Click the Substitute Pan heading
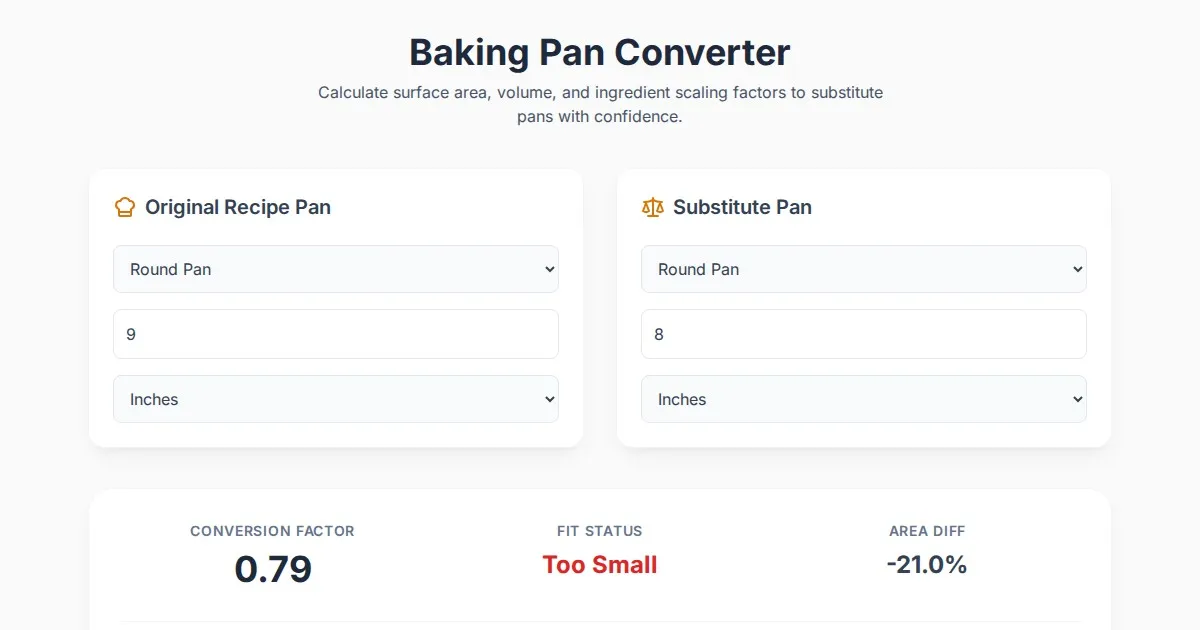 click(x=742, y=207)
